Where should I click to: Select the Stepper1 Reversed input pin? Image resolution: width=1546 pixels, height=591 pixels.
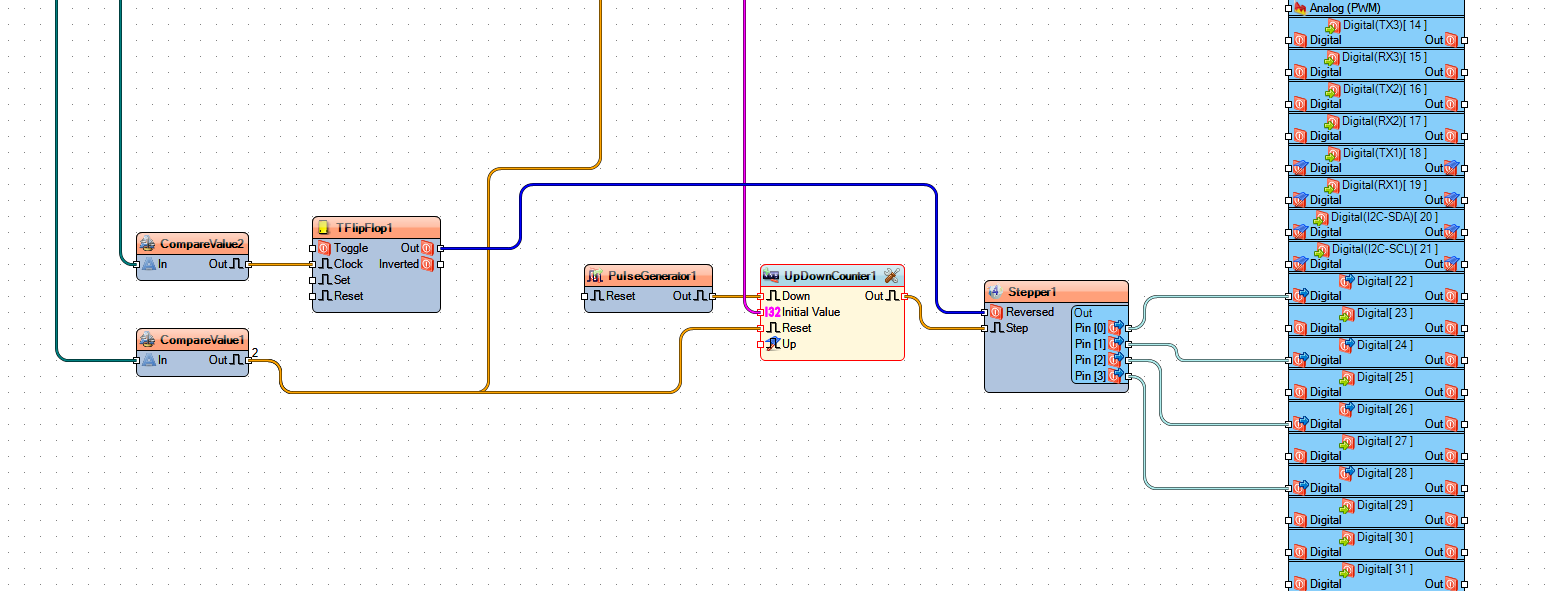pos(985,312)
